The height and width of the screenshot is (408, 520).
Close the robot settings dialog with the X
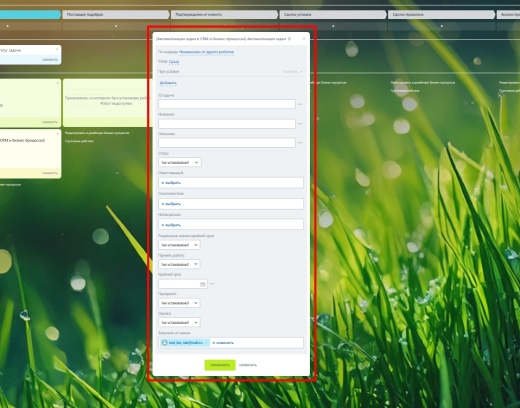[x=304, y=39]
